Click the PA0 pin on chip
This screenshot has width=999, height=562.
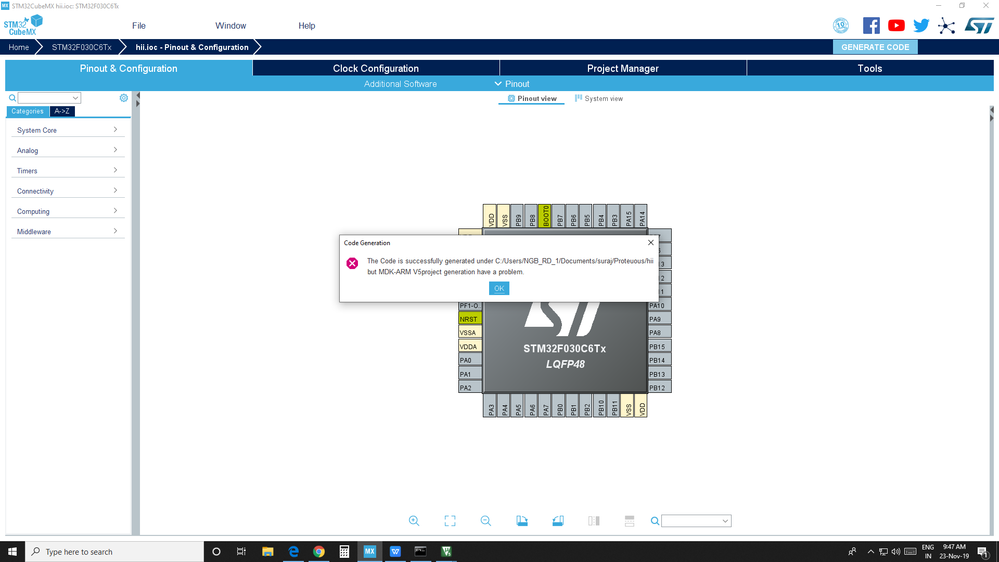[470, 360]
